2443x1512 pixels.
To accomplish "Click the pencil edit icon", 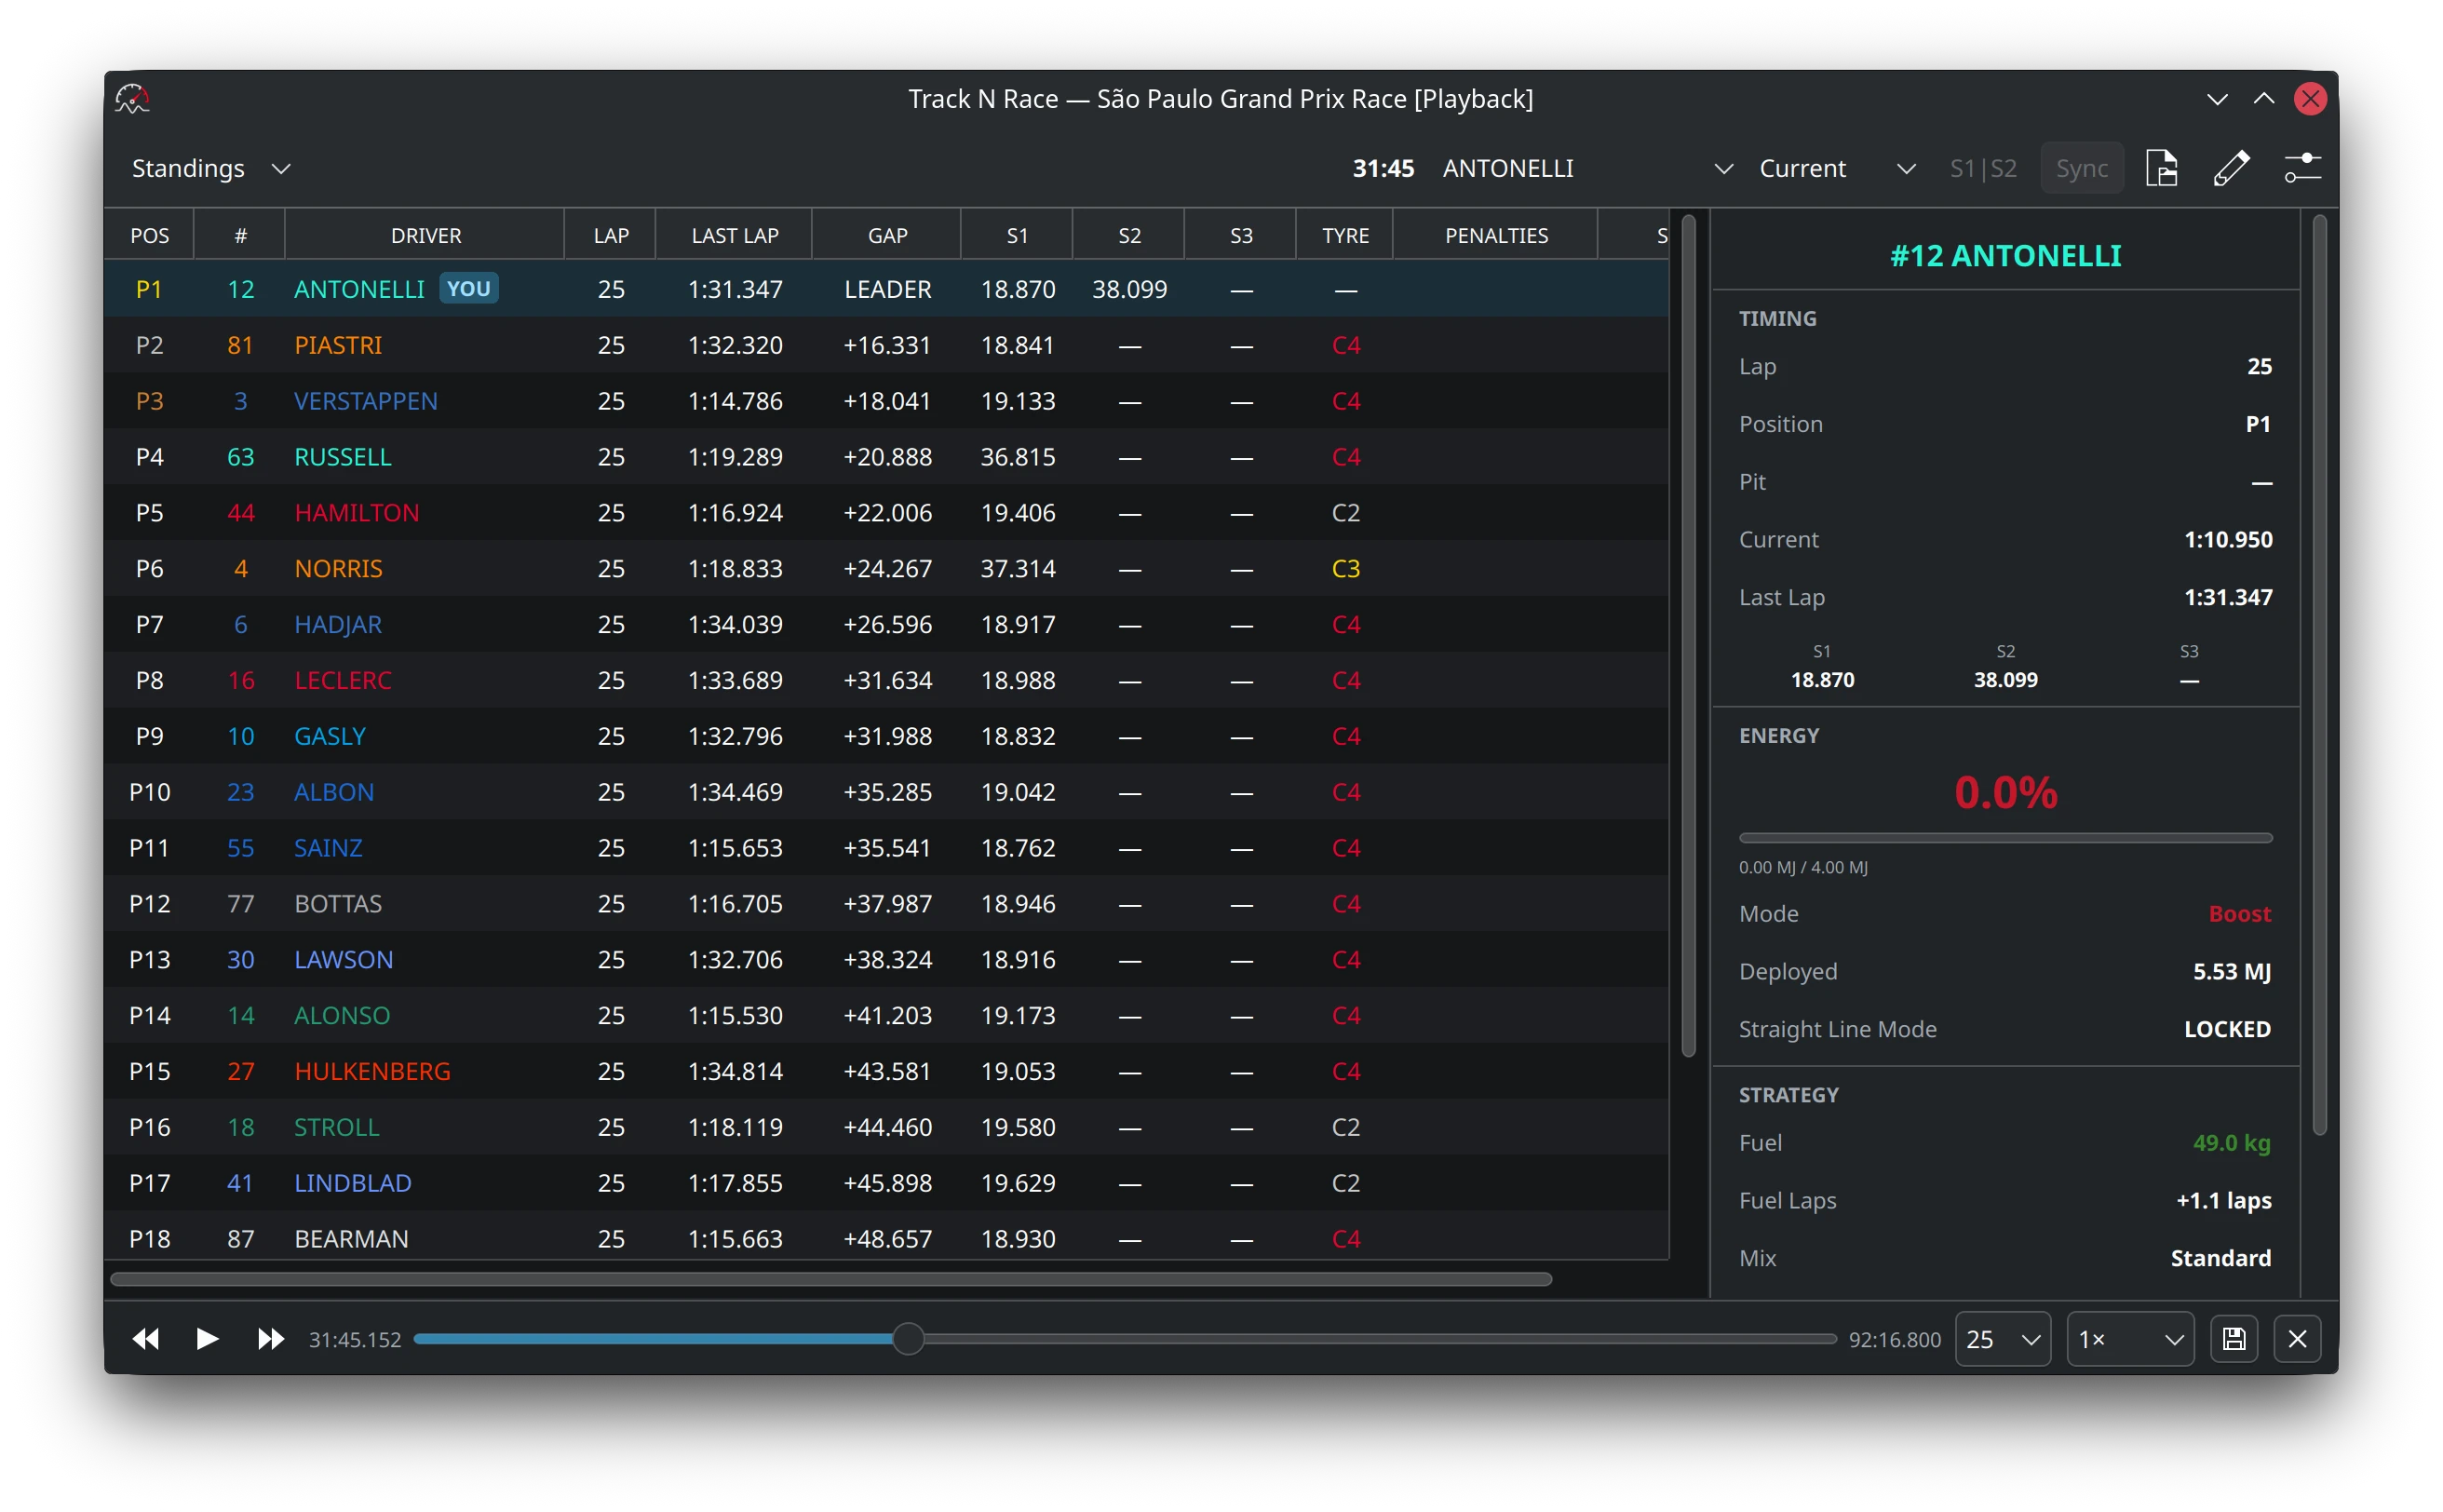I will coord(2231,168).
